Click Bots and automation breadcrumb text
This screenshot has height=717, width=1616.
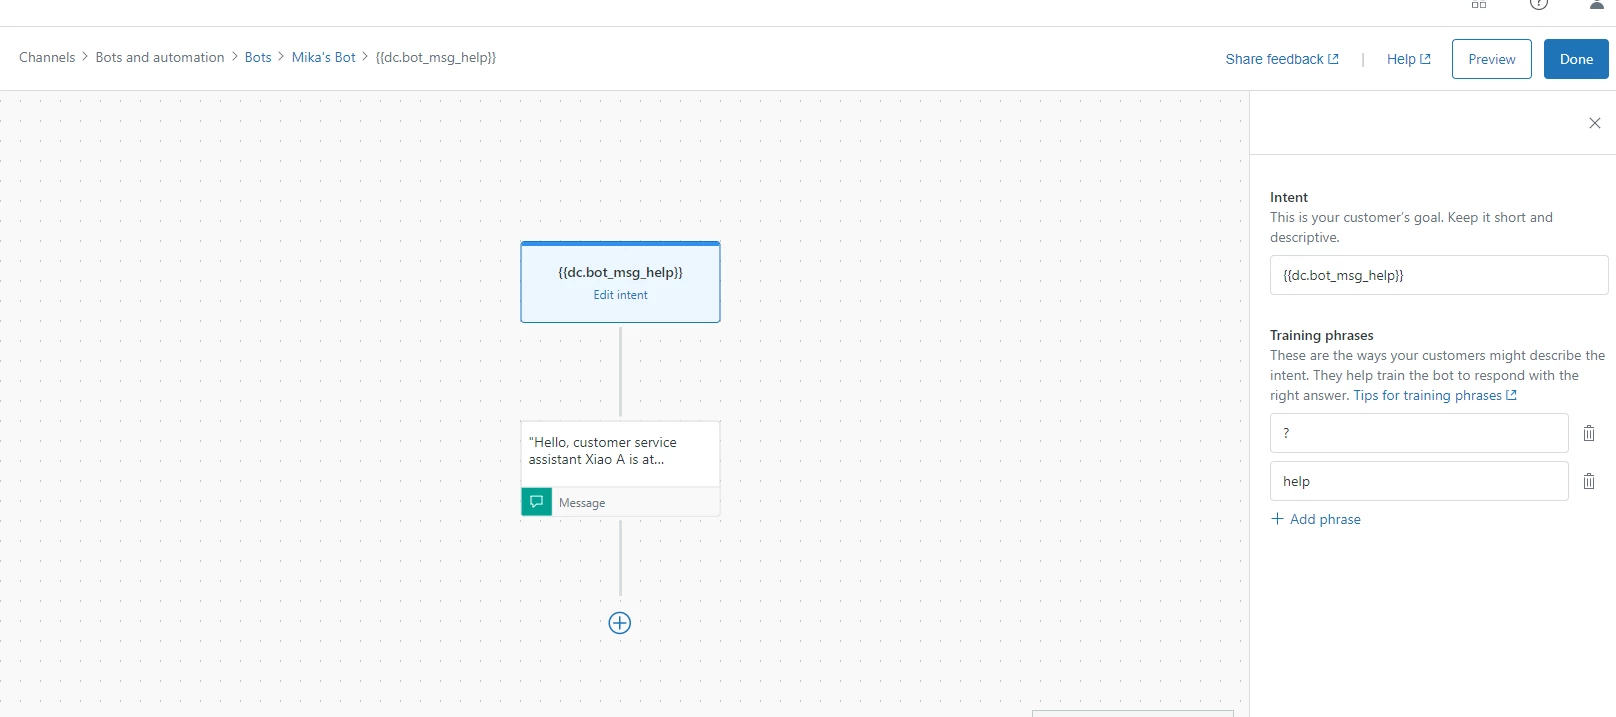click(160, 57)
